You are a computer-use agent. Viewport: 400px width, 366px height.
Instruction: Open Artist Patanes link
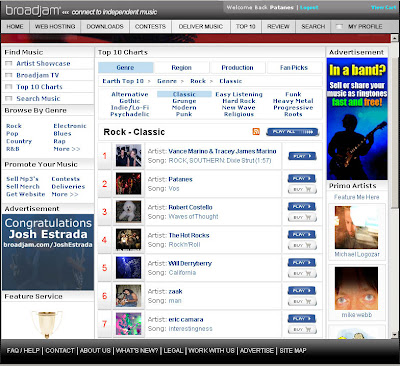(x=180, y=179)
